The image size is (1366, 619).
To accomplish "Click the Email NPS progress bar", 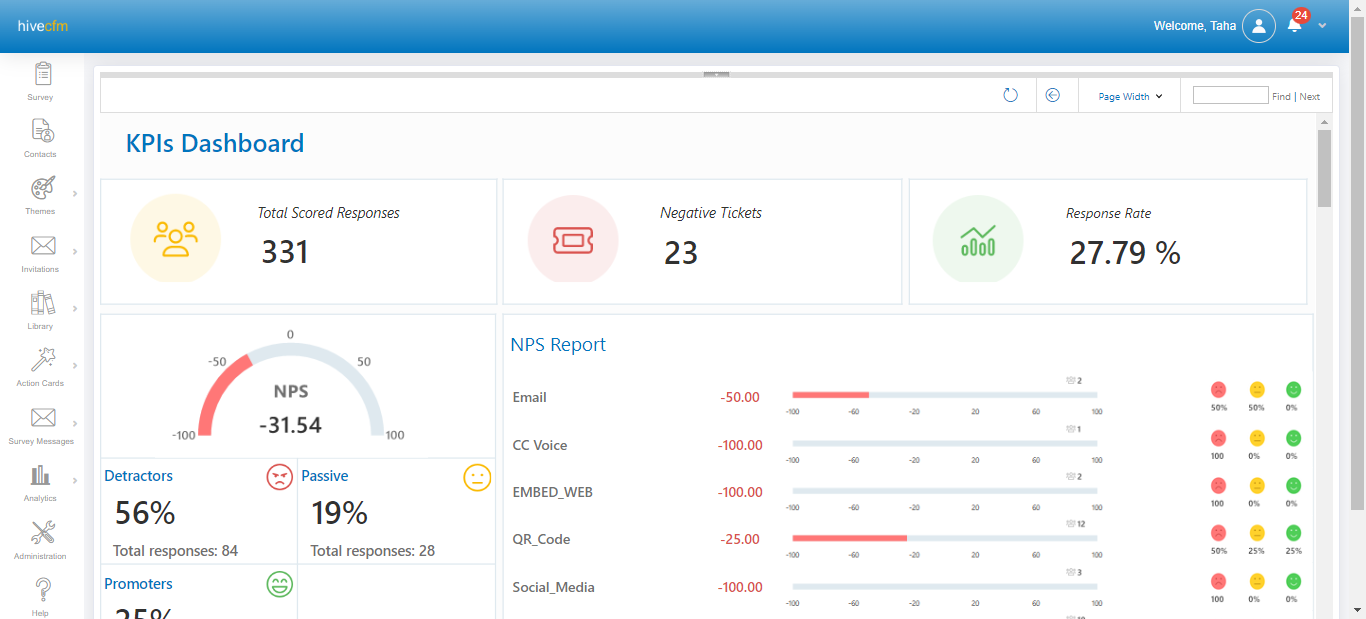I will tap(944, 395).
